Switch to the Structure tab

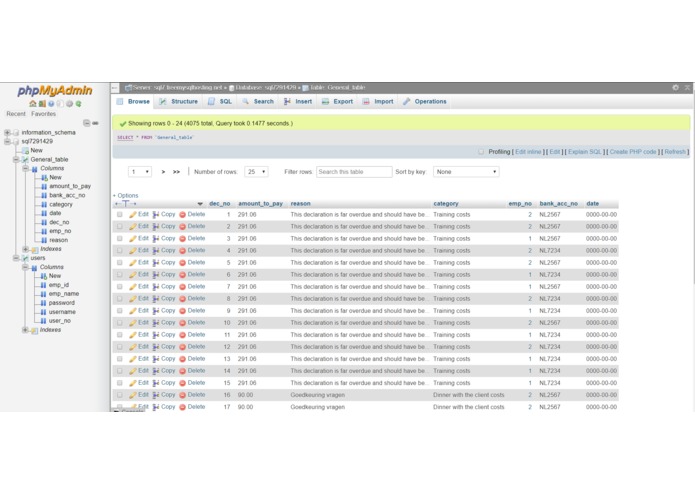coord(179,101)
